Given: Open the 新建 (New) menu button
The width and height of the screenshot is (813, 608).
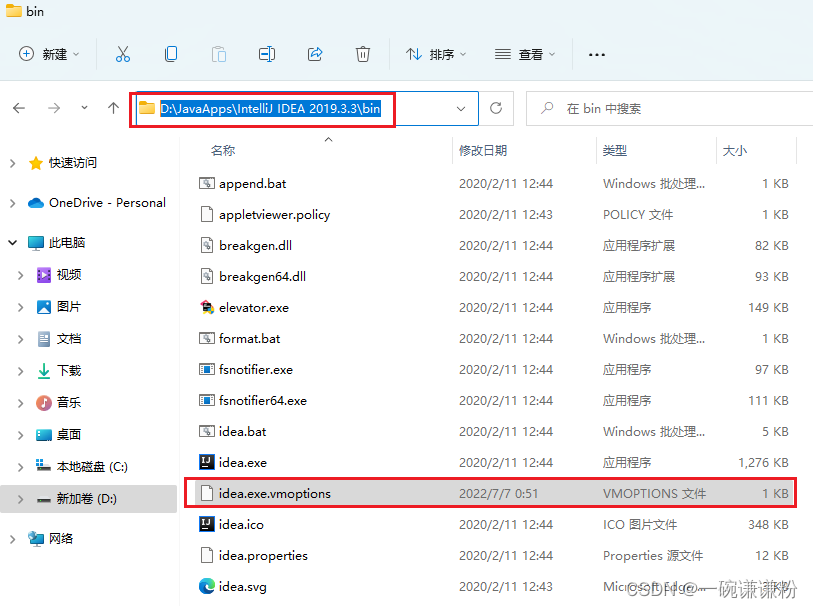Looking at the screenshot, I should pos(49,54).
